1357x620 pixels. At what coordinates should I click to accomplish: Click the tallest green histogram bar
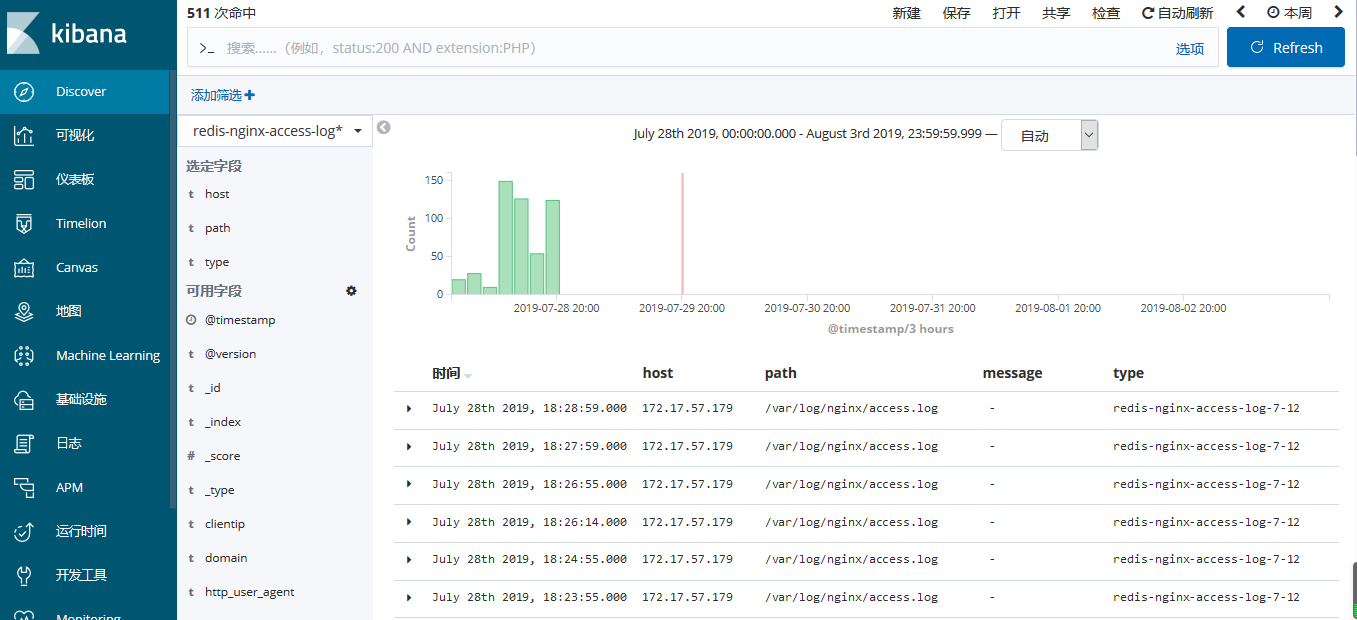tap(505, 238)
